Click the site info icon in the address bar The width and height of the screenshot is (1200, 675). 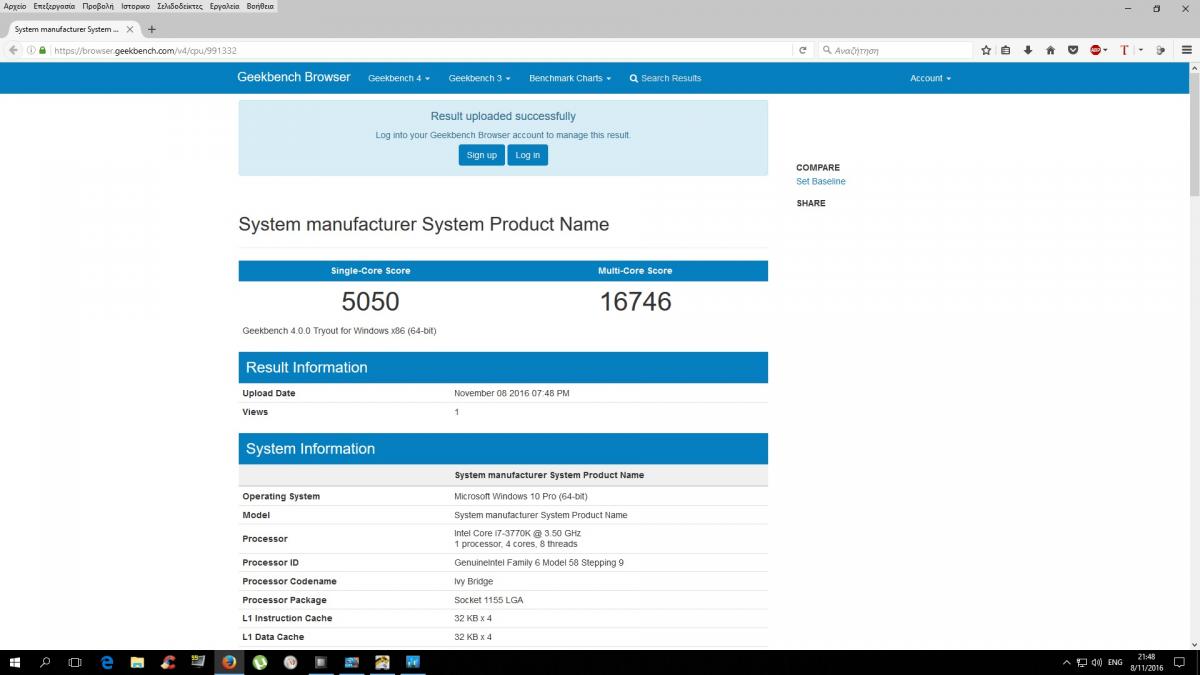(x=31, y=50)
